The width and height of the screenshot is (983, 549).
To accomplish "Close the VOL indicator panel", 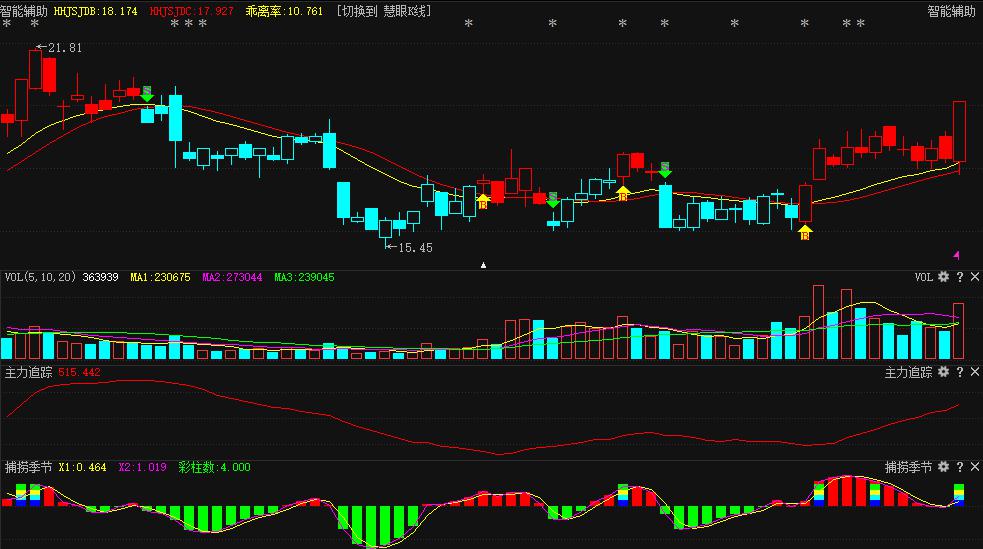I will pyautogui.click(x=975, y=276).
